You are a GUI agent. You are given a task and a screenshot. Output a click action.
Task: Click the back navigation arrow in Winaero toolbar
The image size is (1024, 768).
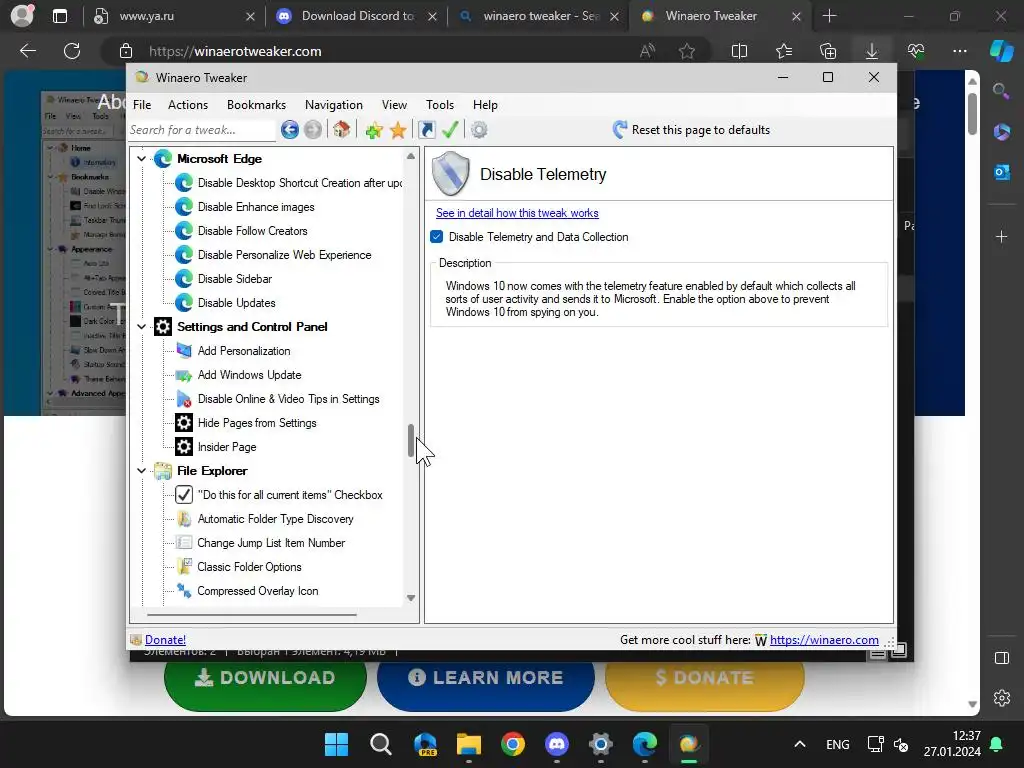tap(290, 130)
